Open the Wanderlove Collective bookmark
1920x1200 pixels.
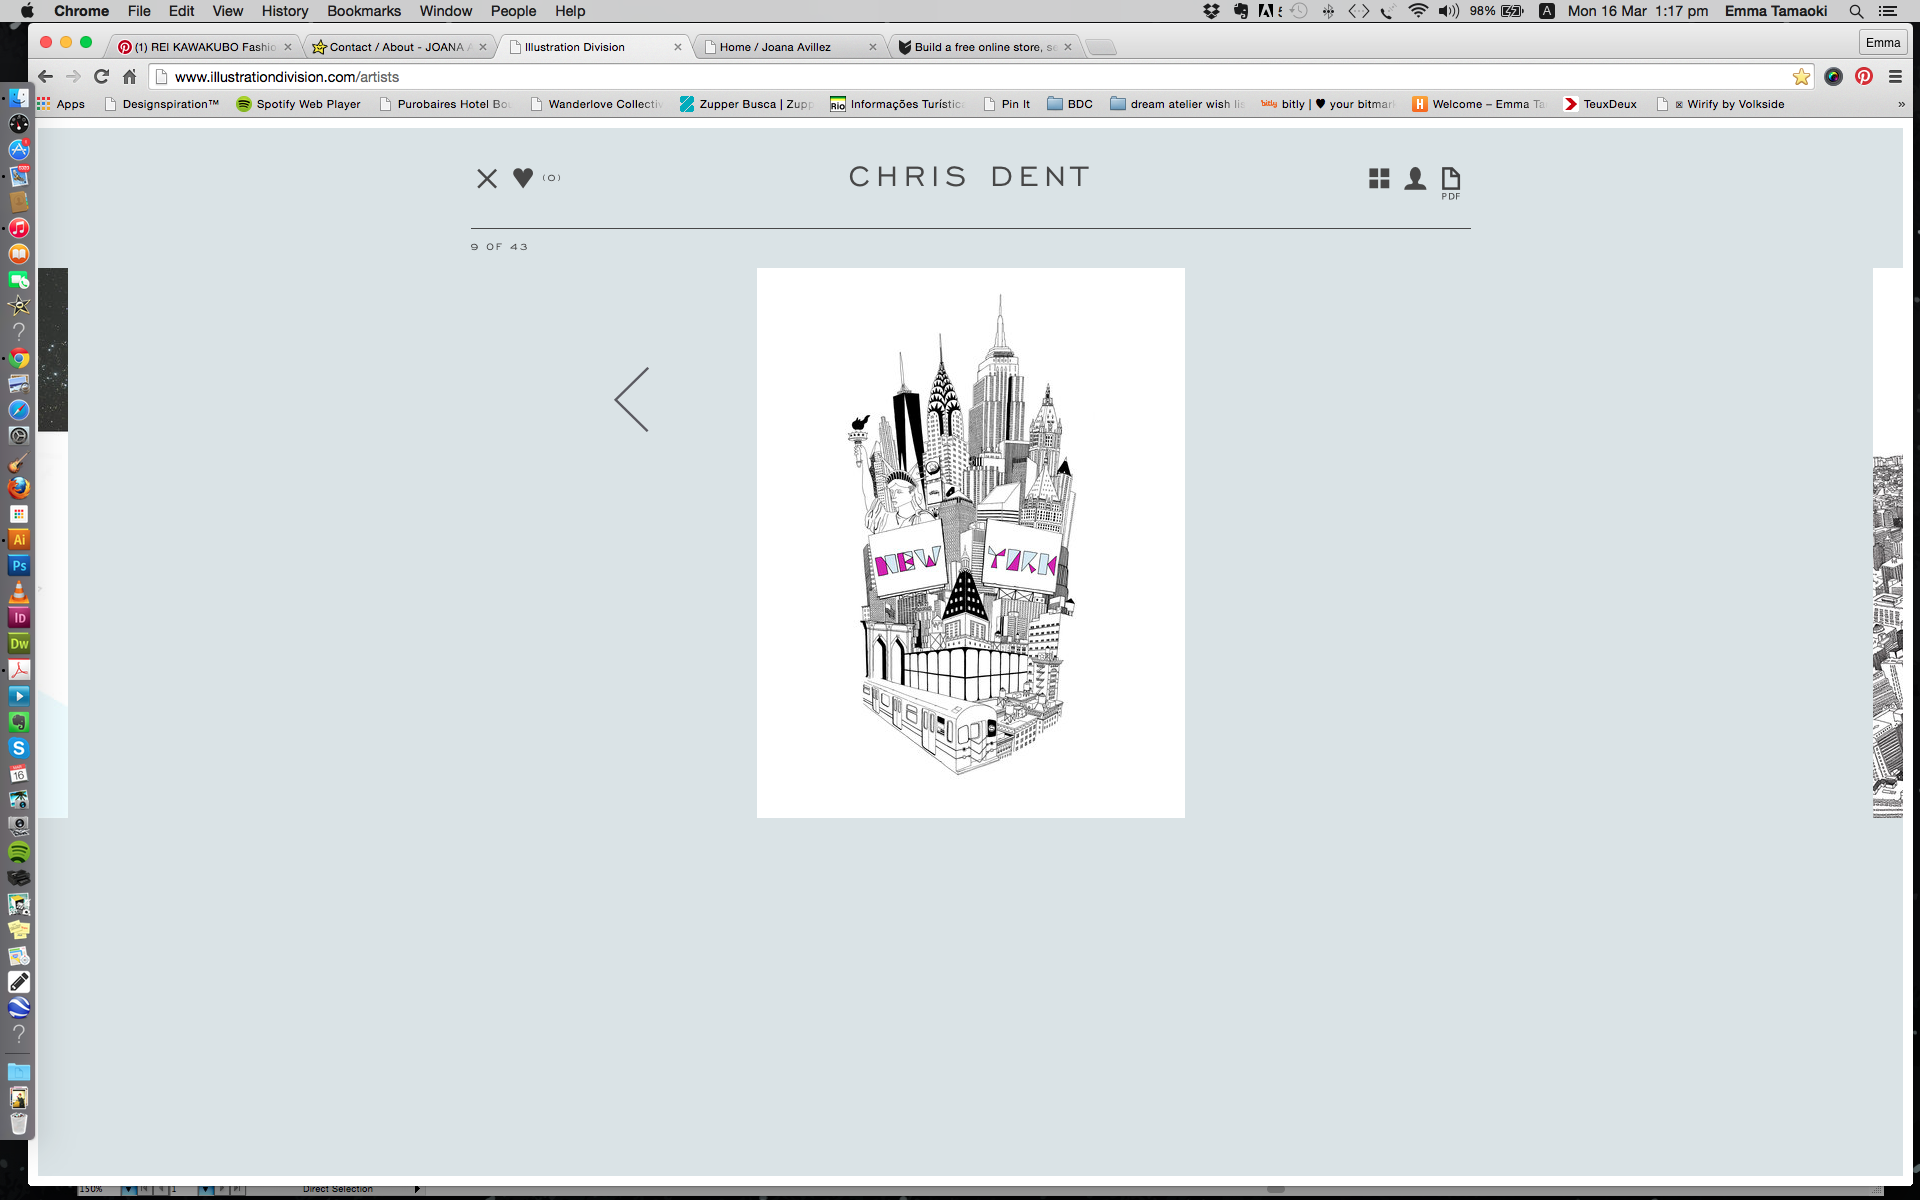coord(596,104)
